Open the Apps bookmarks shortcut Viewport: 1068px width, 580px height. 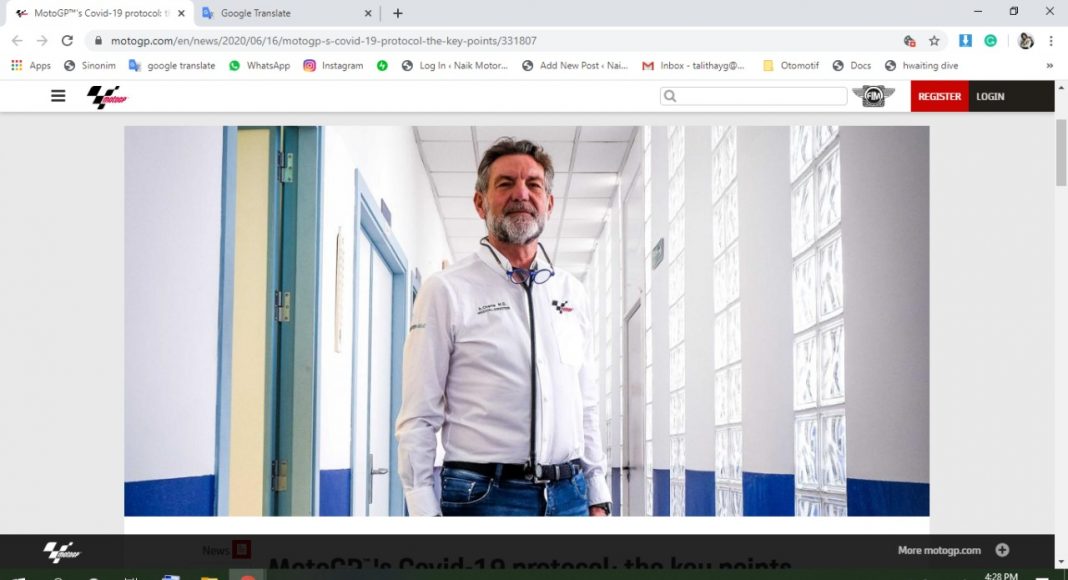pos(31,66)
